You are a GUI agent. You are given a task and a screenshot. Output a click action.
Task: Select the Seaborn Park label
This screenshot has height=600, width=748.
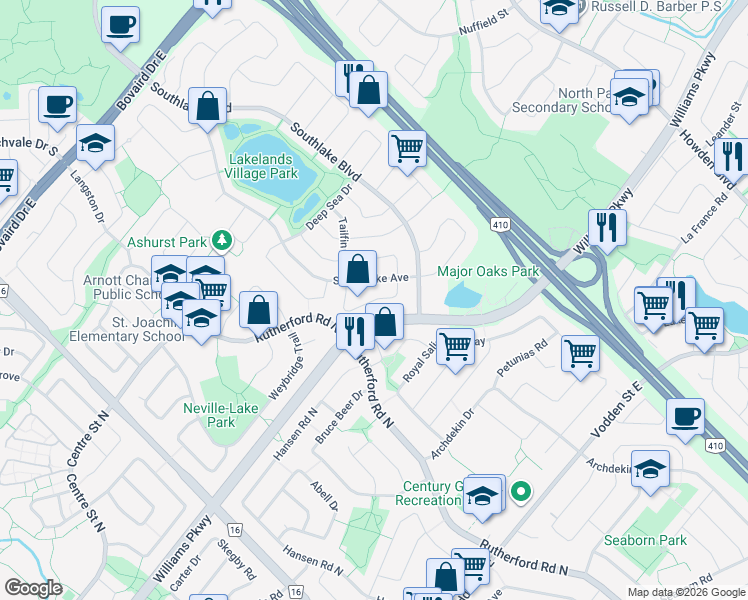(x=645, y=540)
